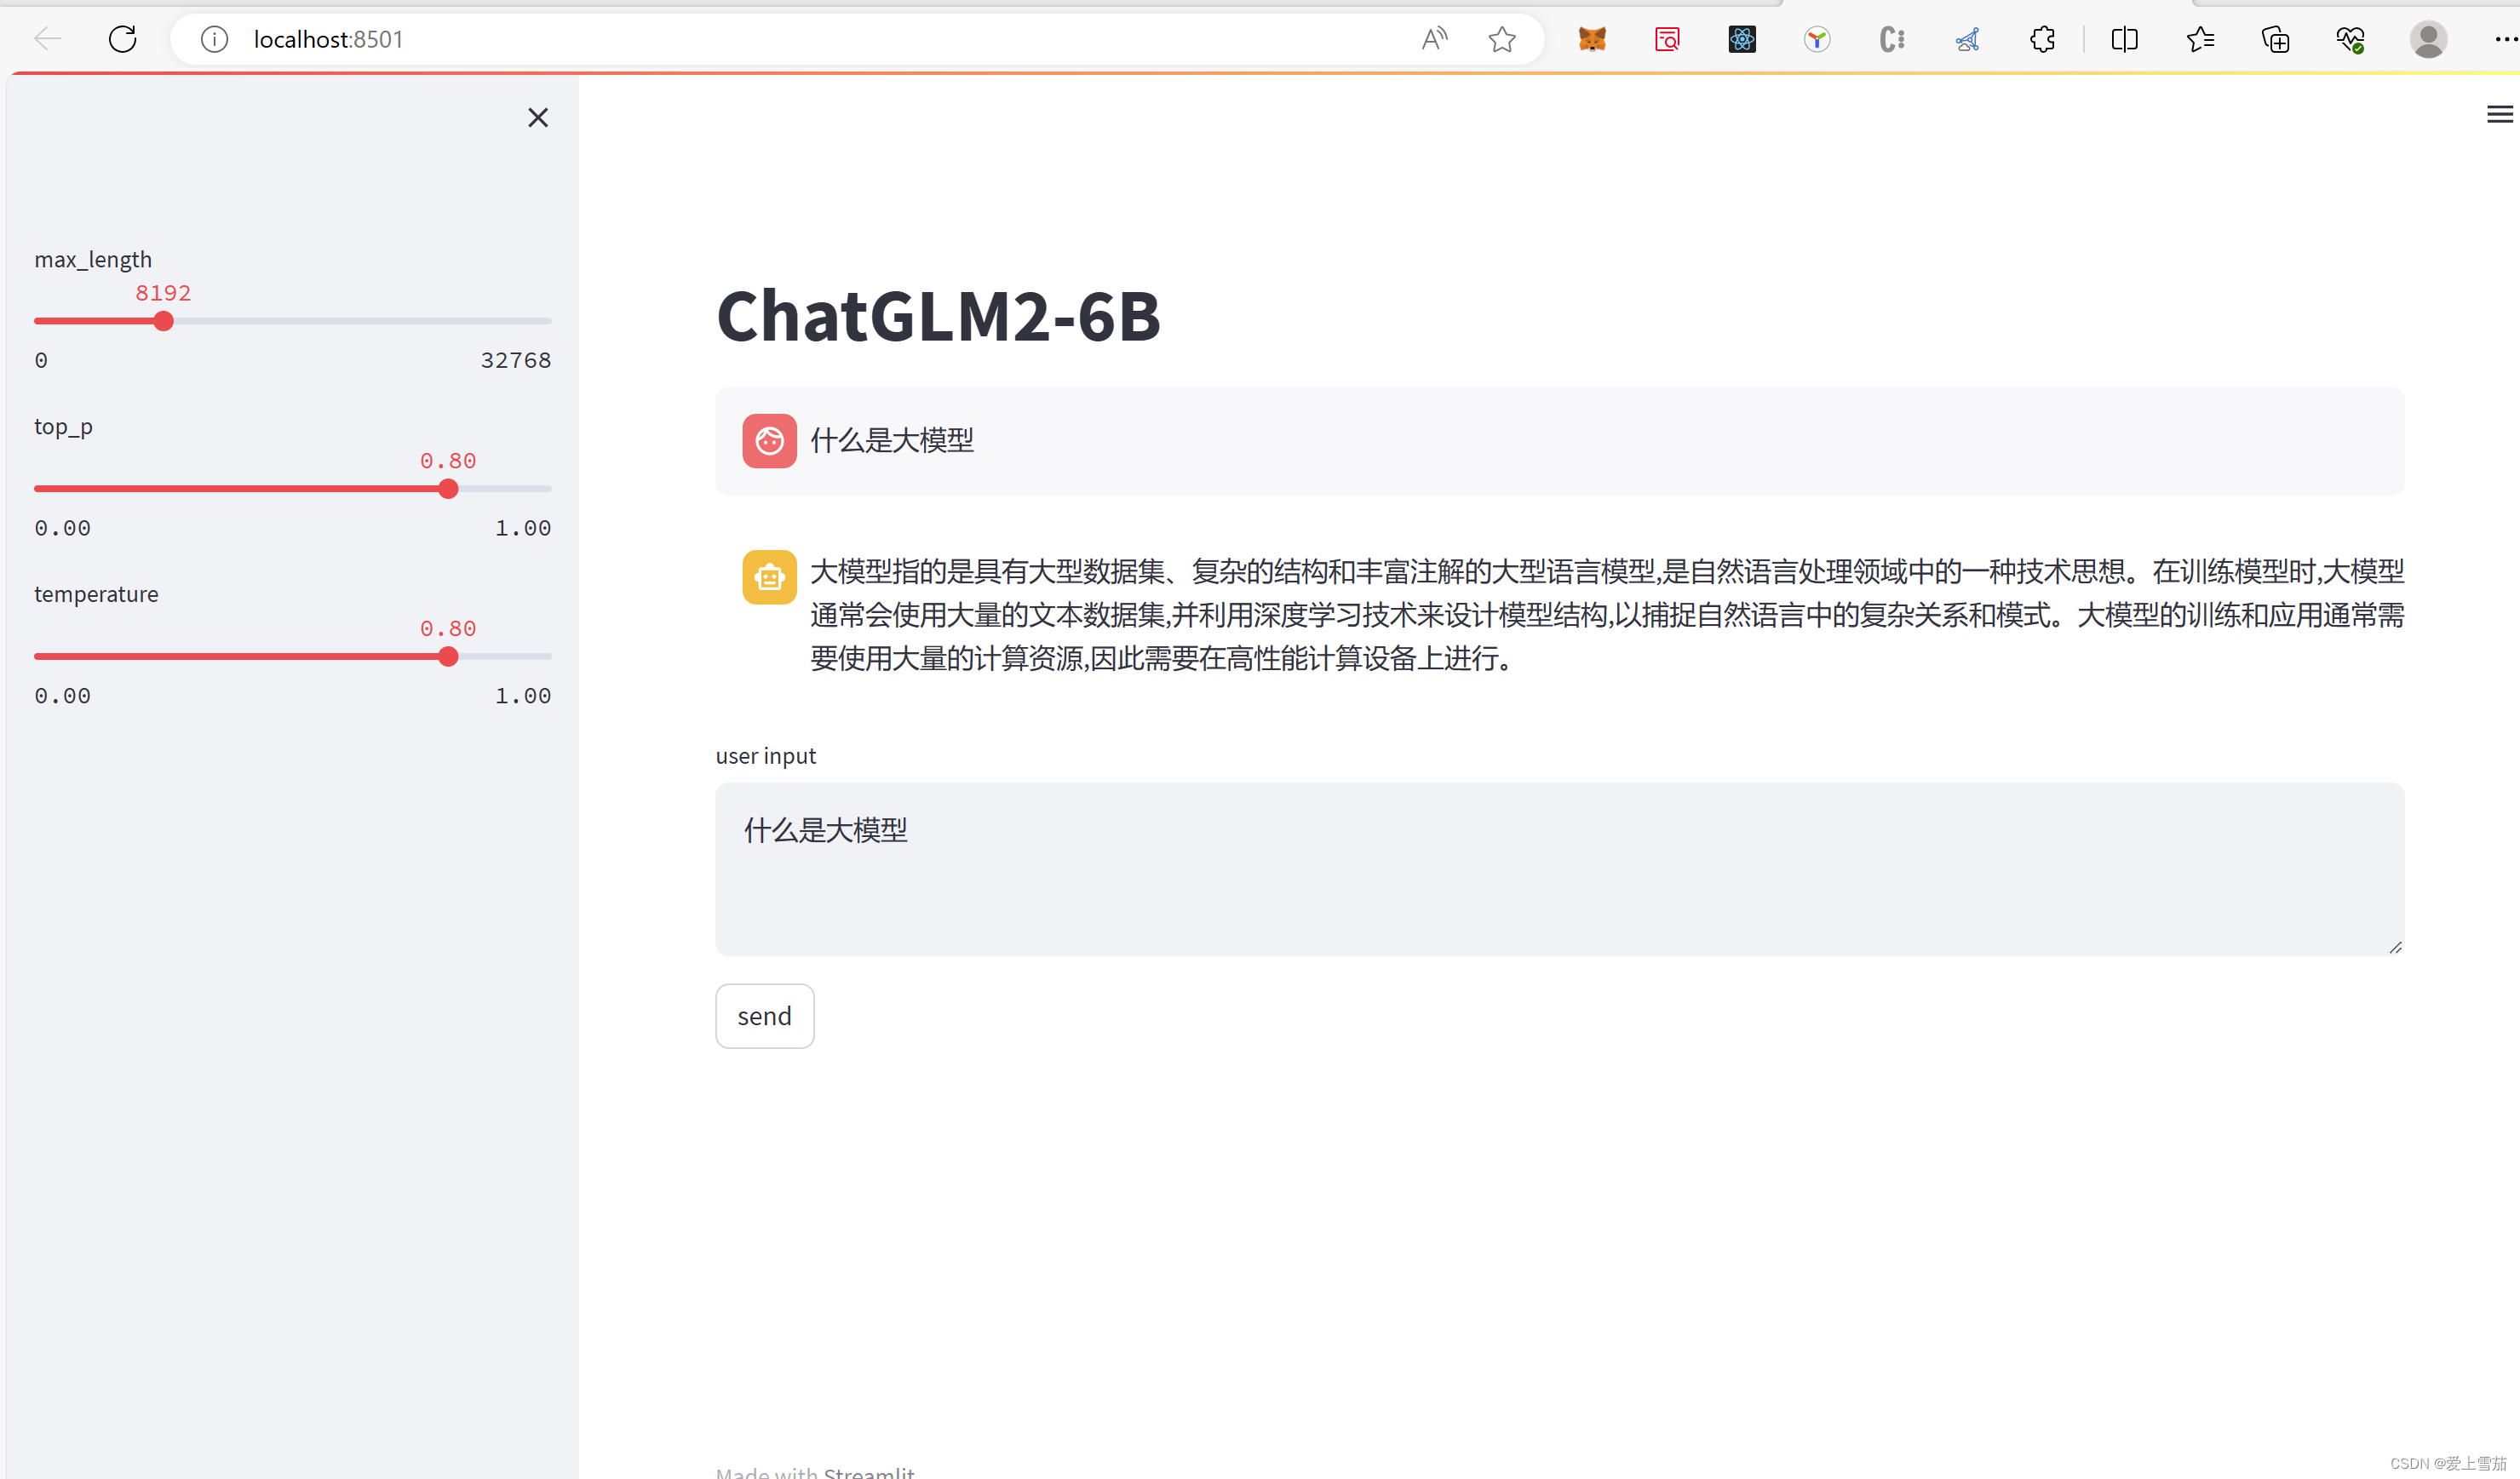Viewport: 2520px width, 1479px height.
Task: Open the Favorites list icon
Action: pos(2199,39)
